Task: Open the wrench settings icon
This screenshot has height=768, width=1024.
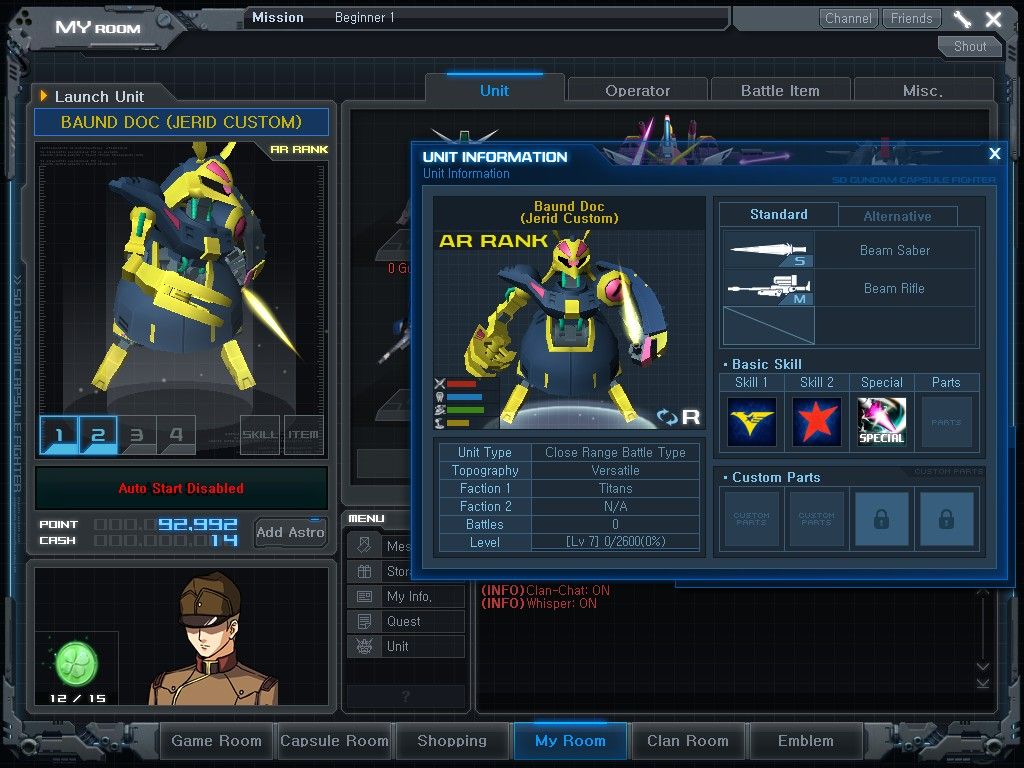Action: point(963,19)
